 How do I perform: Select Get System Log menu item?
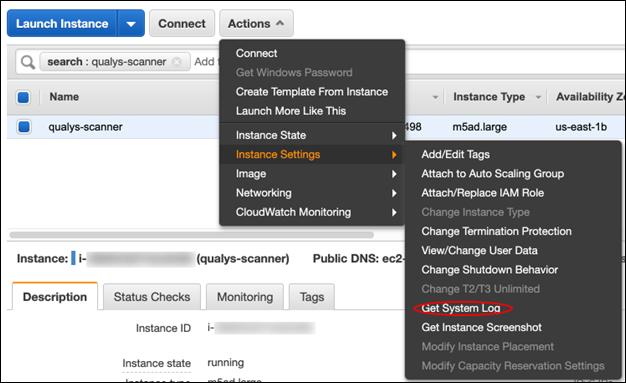tap(461, 308)
